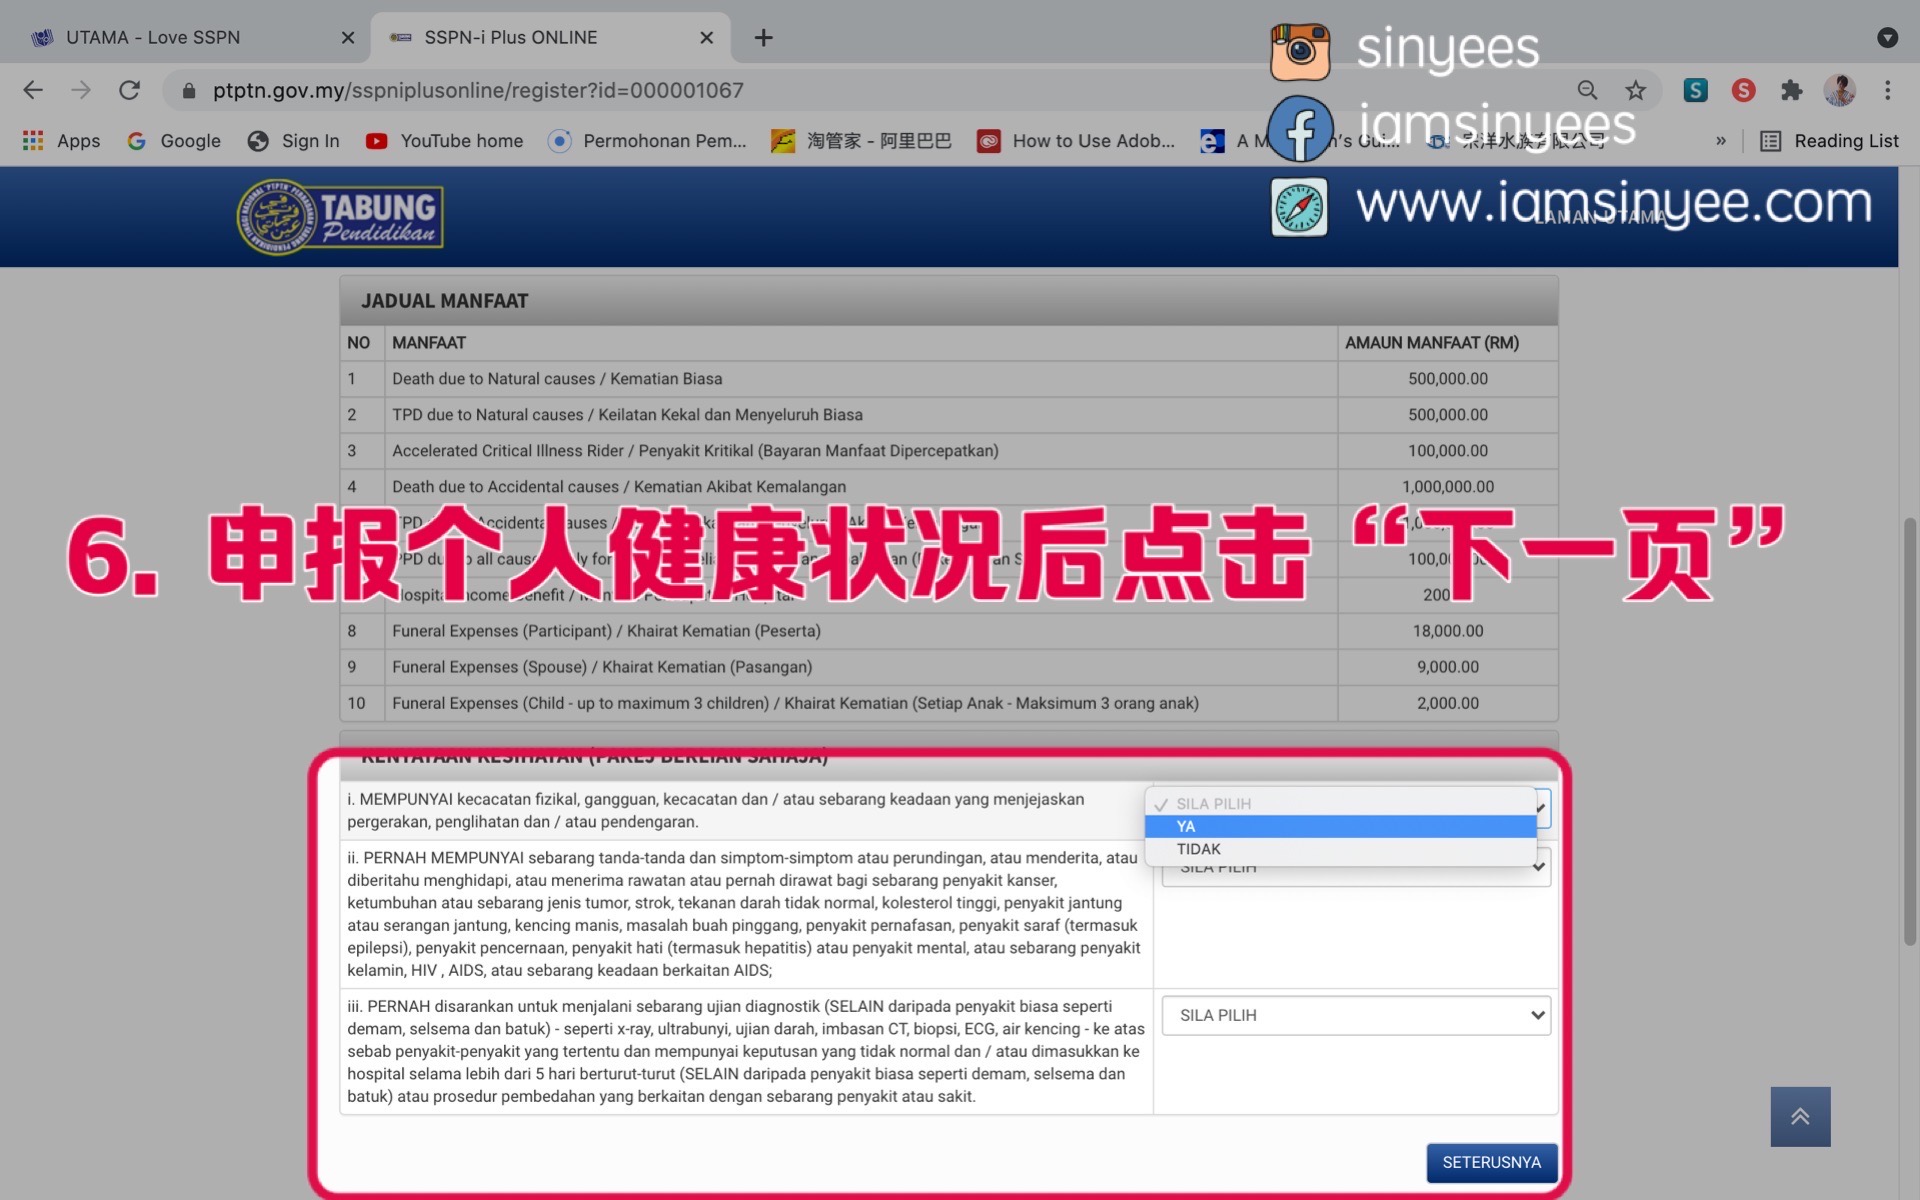Select YA in the dropdown list
Screen dimensions: 1920x1200
click(x=1340, y=826)
